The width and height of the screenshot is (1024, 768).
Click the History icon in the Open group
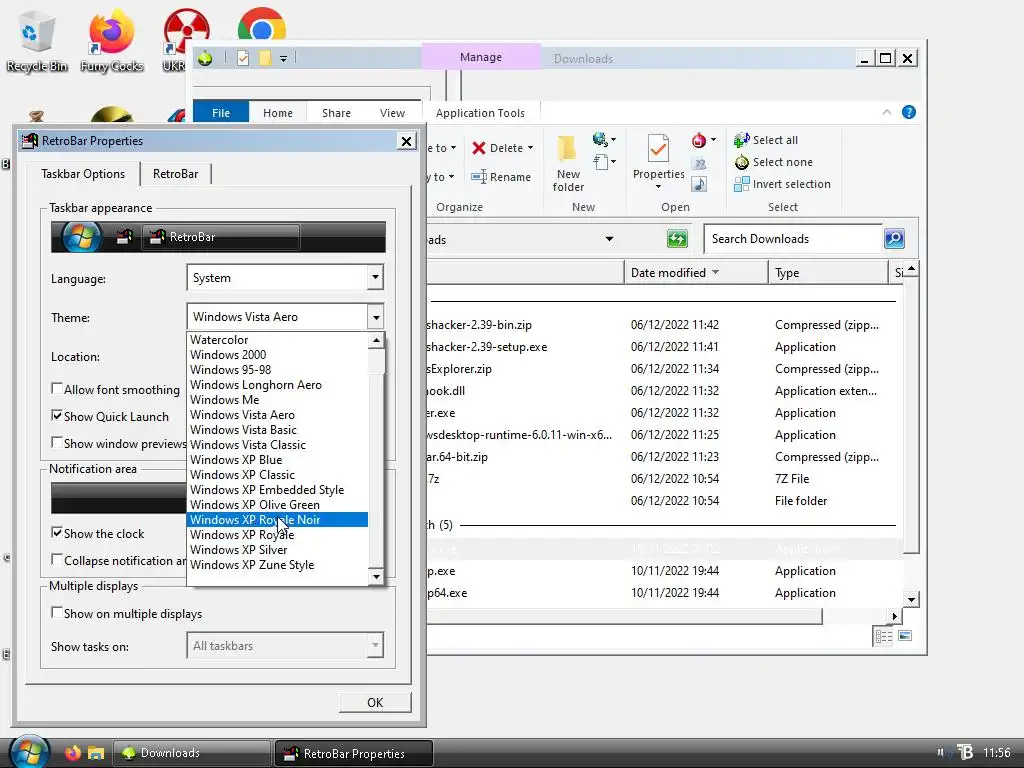point(699,184)
